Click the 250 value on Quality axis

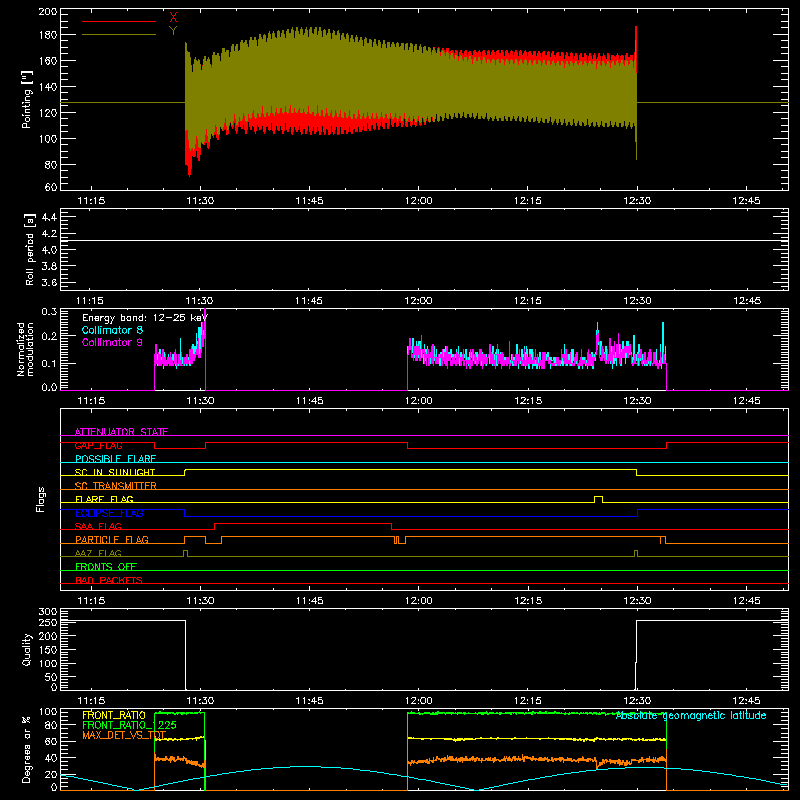pyautogui.click(x=48, y=622)
